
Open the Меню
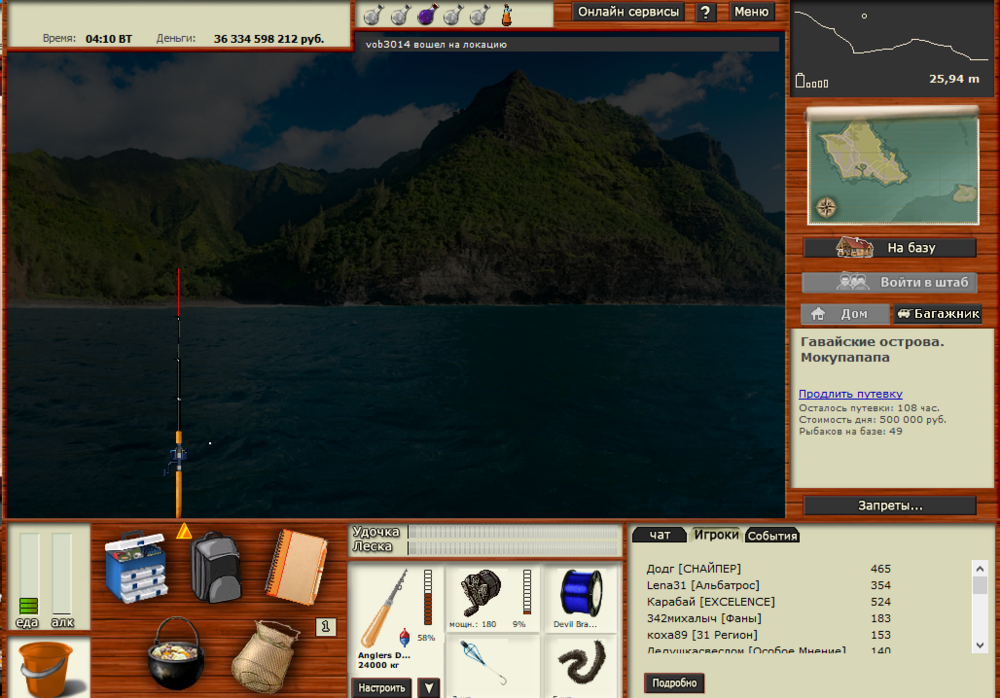pyautogui.click(x=751, y=12)
